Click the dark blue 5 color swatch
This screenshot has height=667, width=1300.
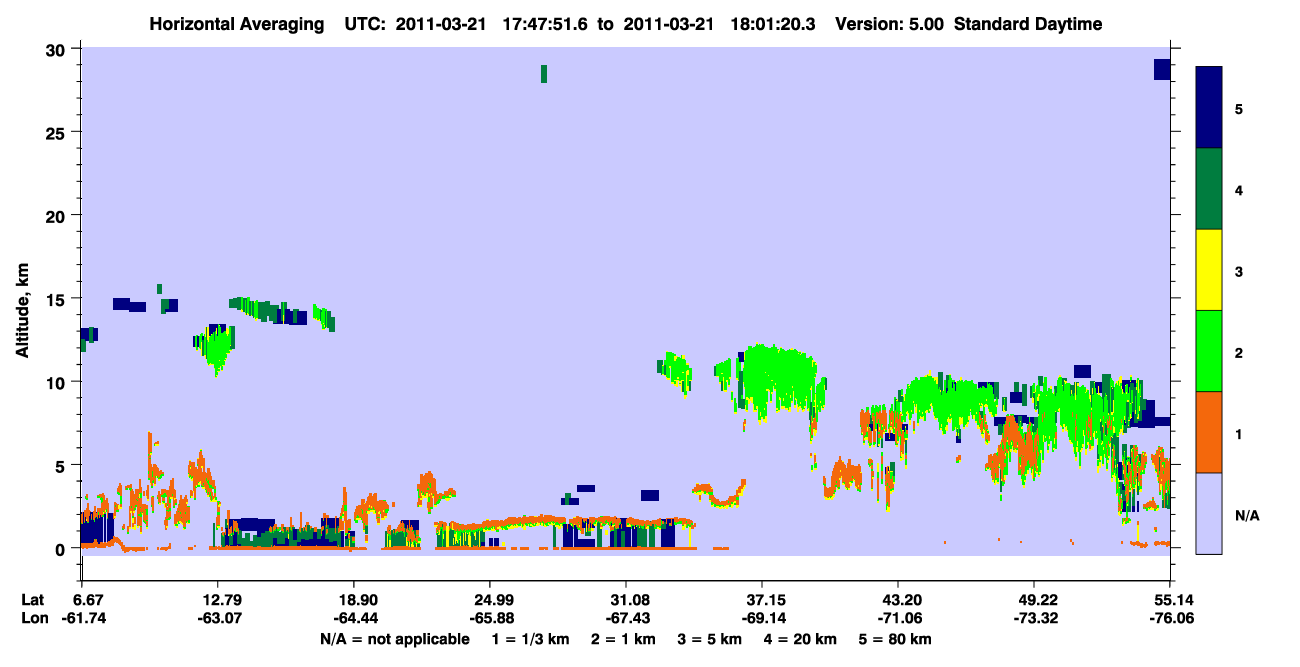[x=1209, y=108]
